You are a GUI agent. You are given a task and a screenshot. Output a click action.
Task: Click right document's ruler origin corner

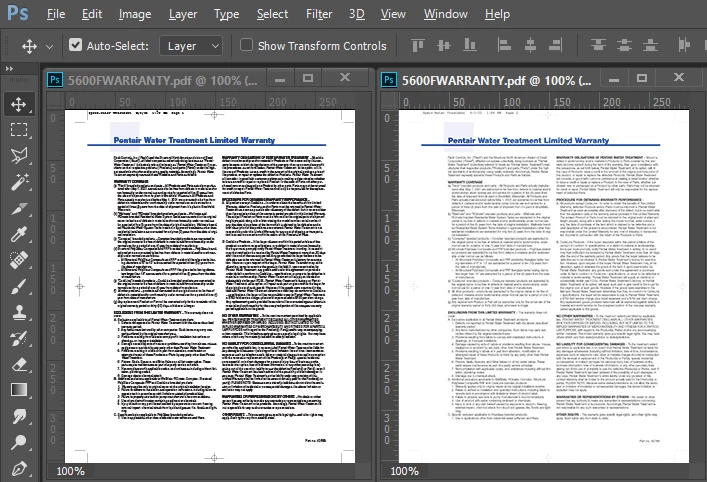tap(390, 101)
